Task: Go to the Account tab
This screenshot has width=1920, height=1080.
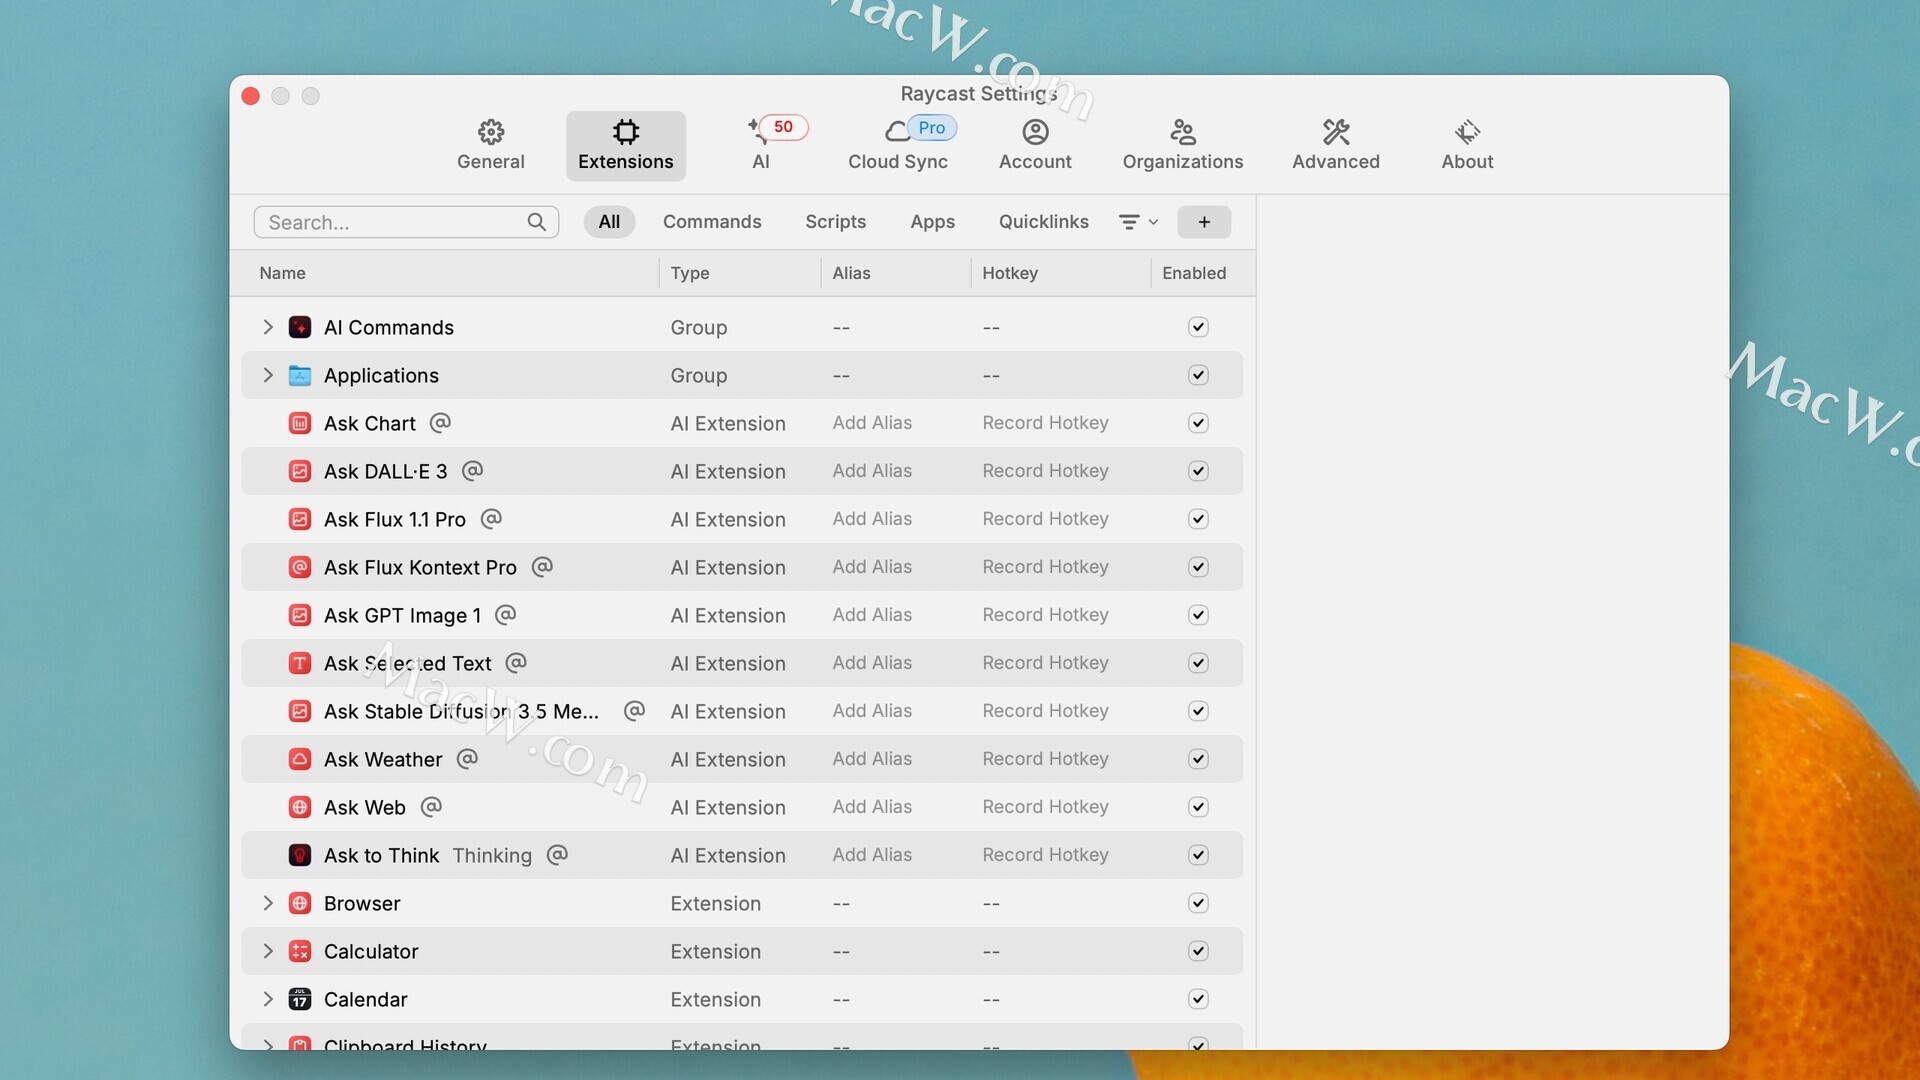Action: point(1035,145)
